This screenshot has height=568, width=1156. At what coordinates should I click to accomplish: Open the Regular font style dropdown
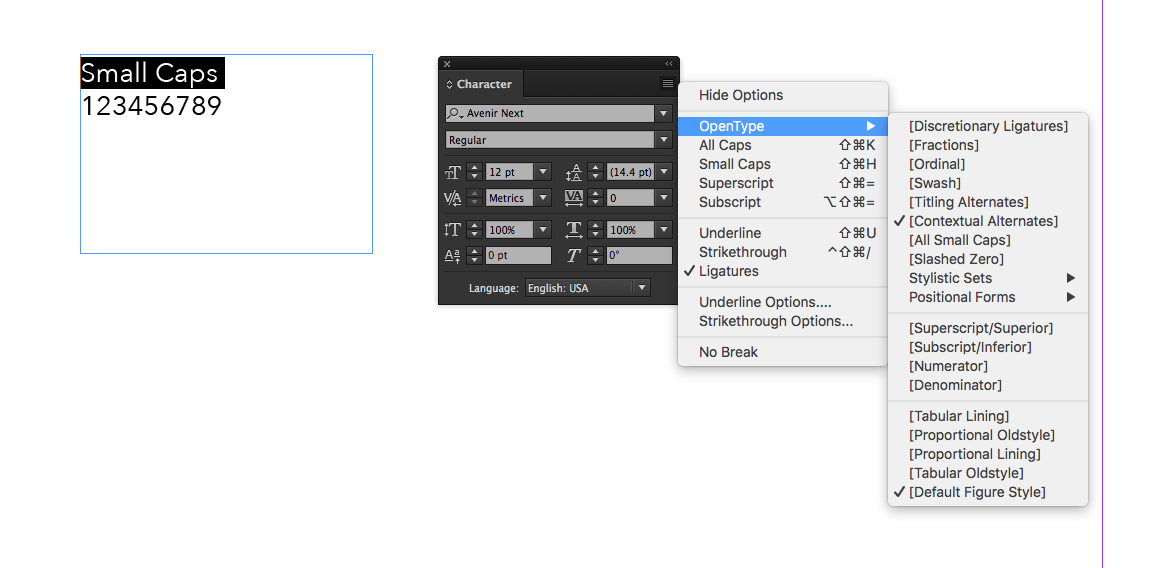[663, 140]
